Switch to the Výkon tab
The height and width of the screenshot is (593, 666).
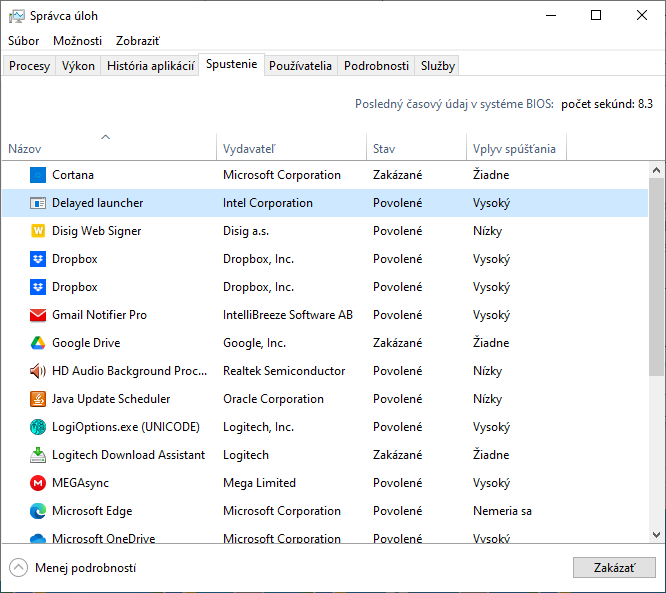tap(78, 66)
